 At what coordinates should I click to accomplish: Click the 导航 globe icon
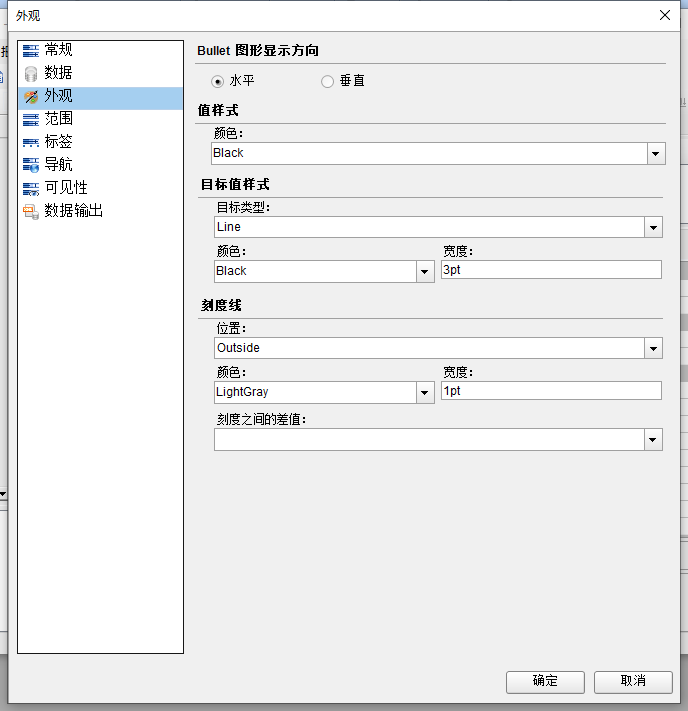[x=31, y=166]
